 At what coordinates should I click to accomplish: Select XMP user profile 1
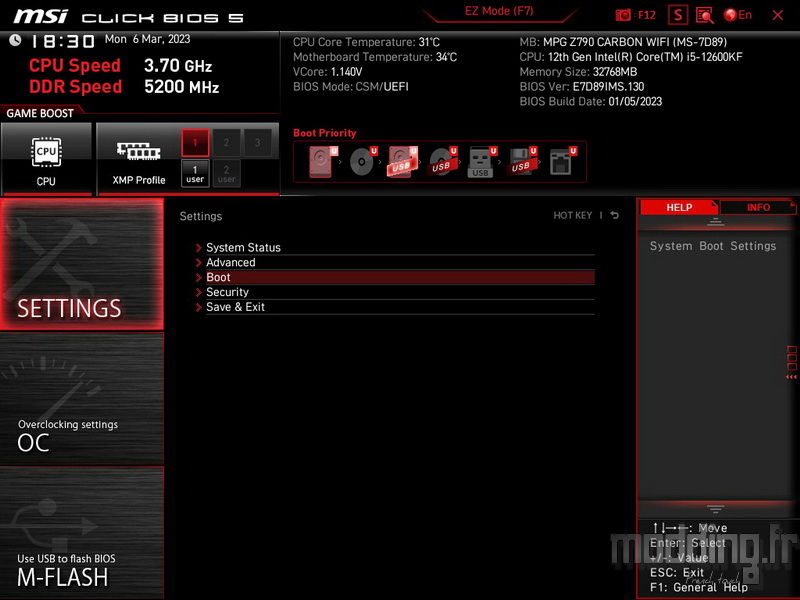point(195,173)
